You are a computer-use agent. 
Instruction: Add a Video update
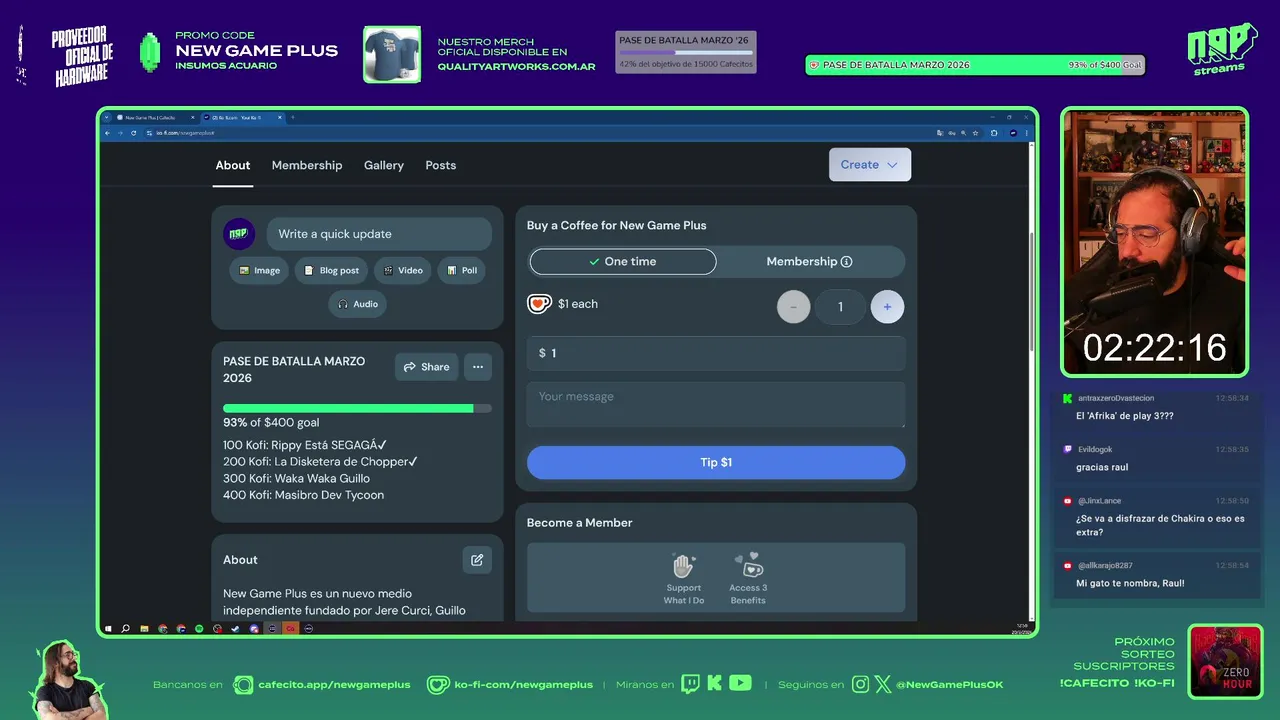402,270
